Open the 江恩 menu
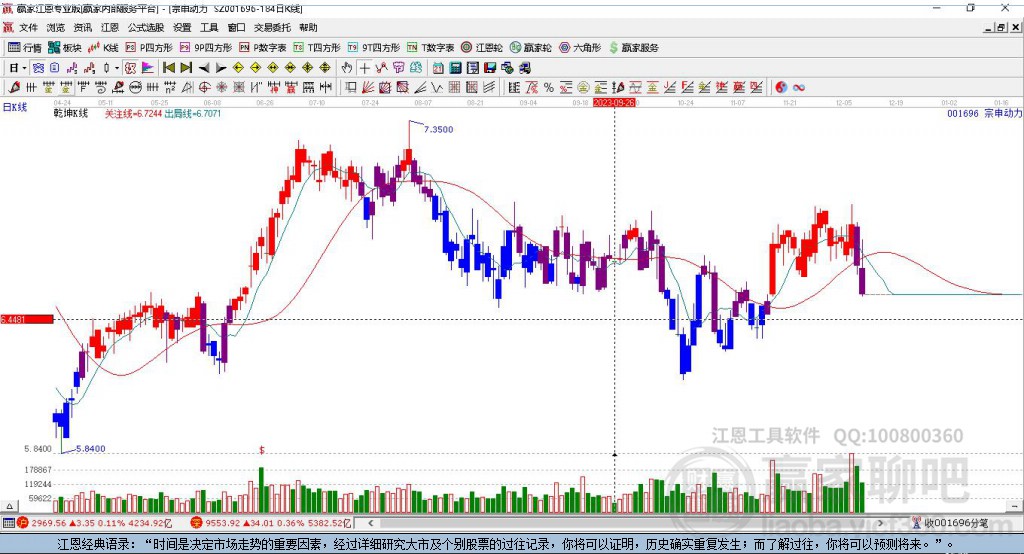Image resolution: width=1024 pixels, height=554 pixels. [x=110, y=27]
